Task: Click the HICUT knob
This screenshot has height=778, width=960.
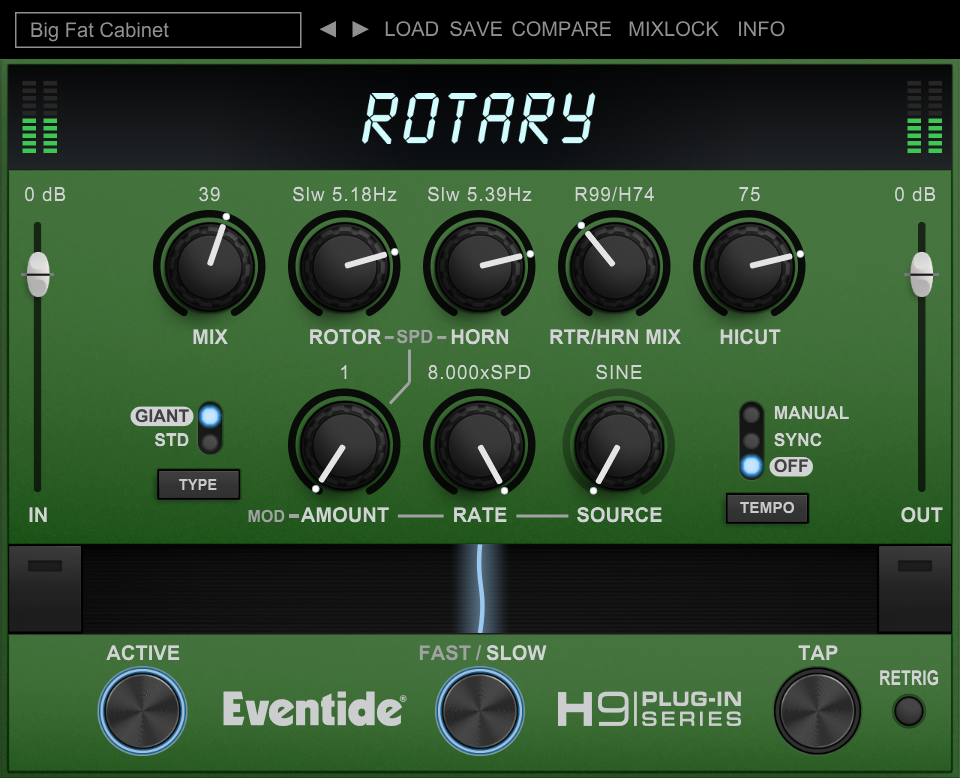Action: 749,266
